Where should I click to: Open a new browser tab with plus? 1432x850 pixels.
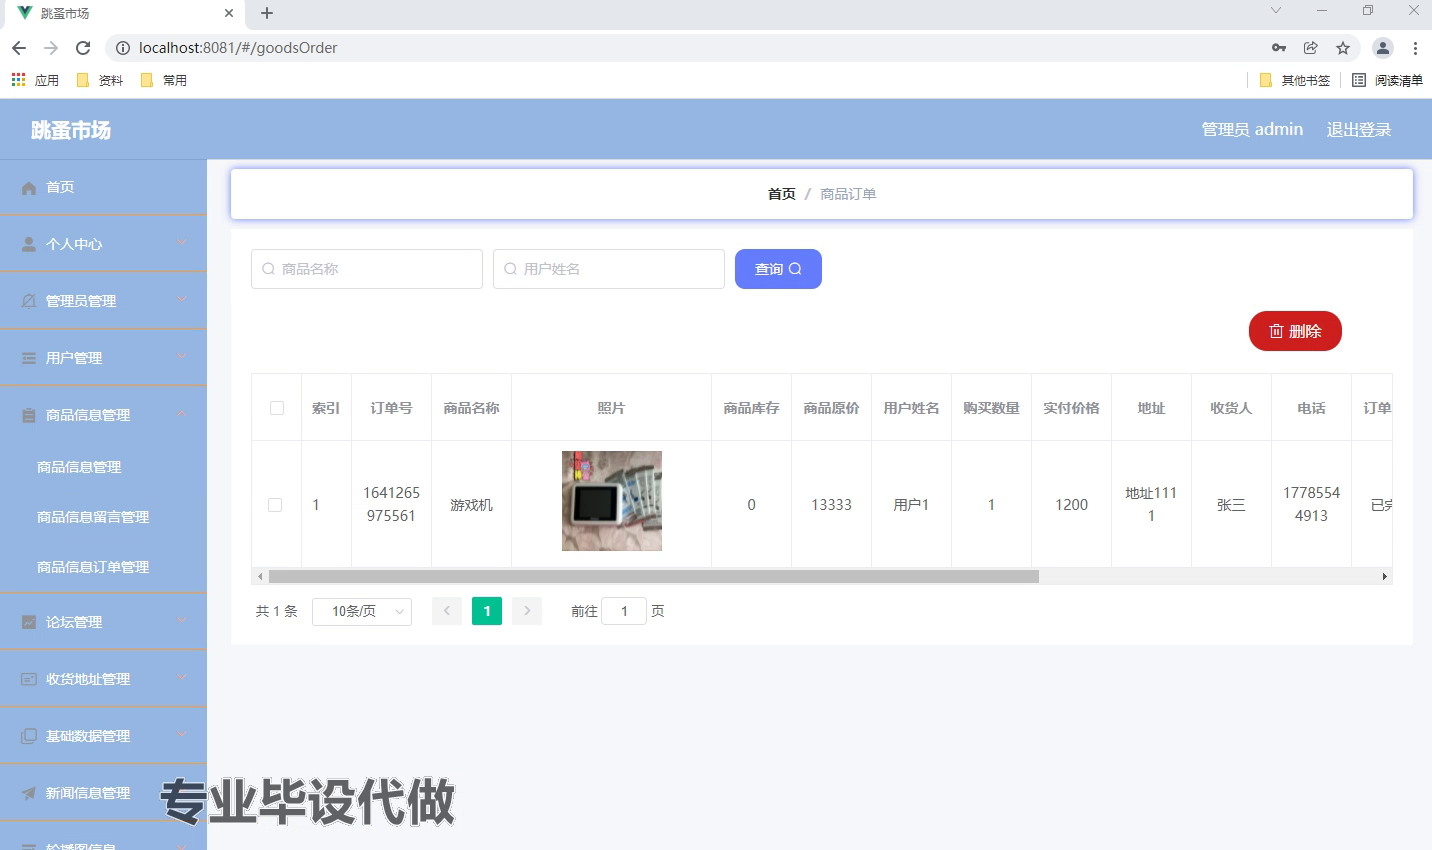click(x=267, y=13)
